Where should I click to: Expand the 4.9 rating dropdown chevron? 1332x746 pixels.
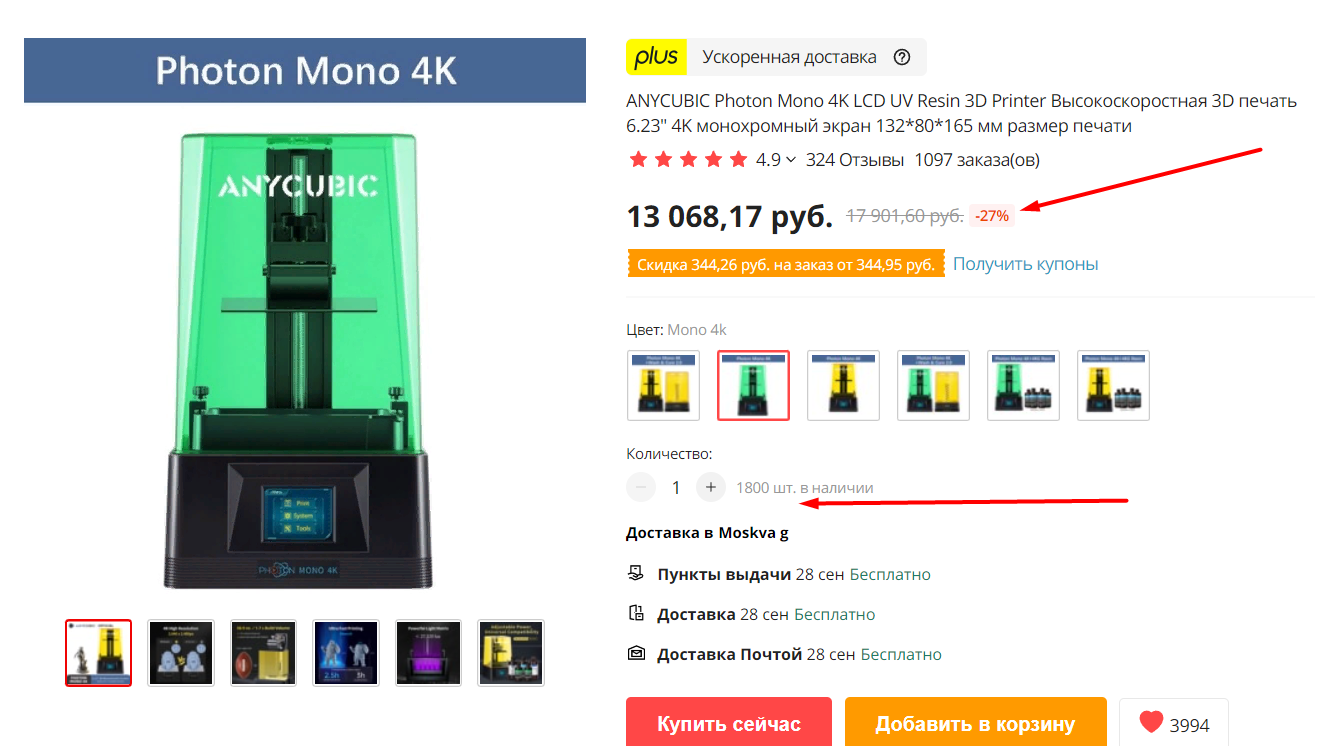click(x=791, y=160)
